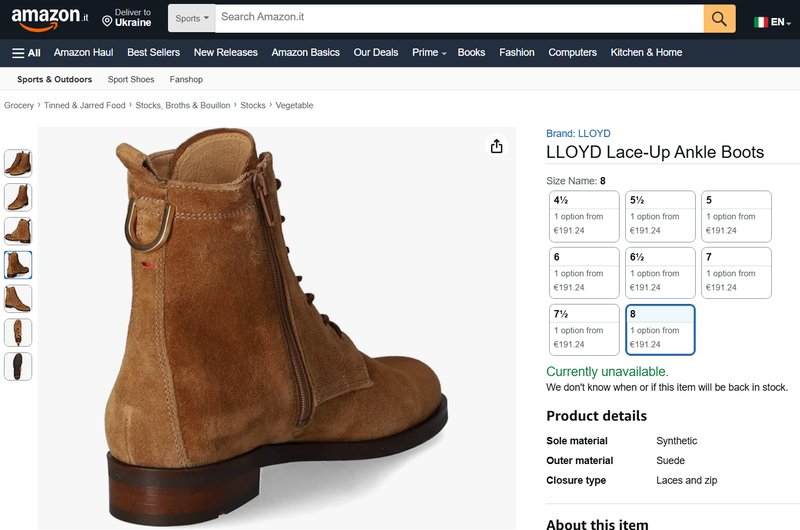This screenshot has height=530, width=800.
Task: Select the Sport Shoes subnav tab
Action: 131,80
